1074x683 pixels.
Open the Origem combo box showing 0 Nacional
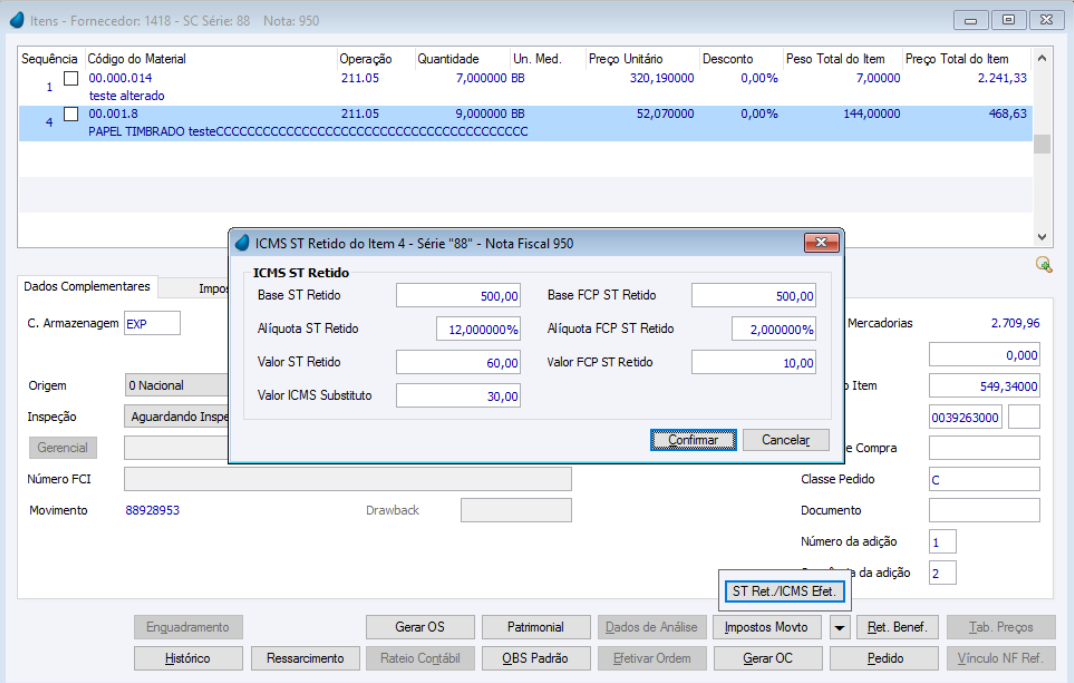click(176, 385)
